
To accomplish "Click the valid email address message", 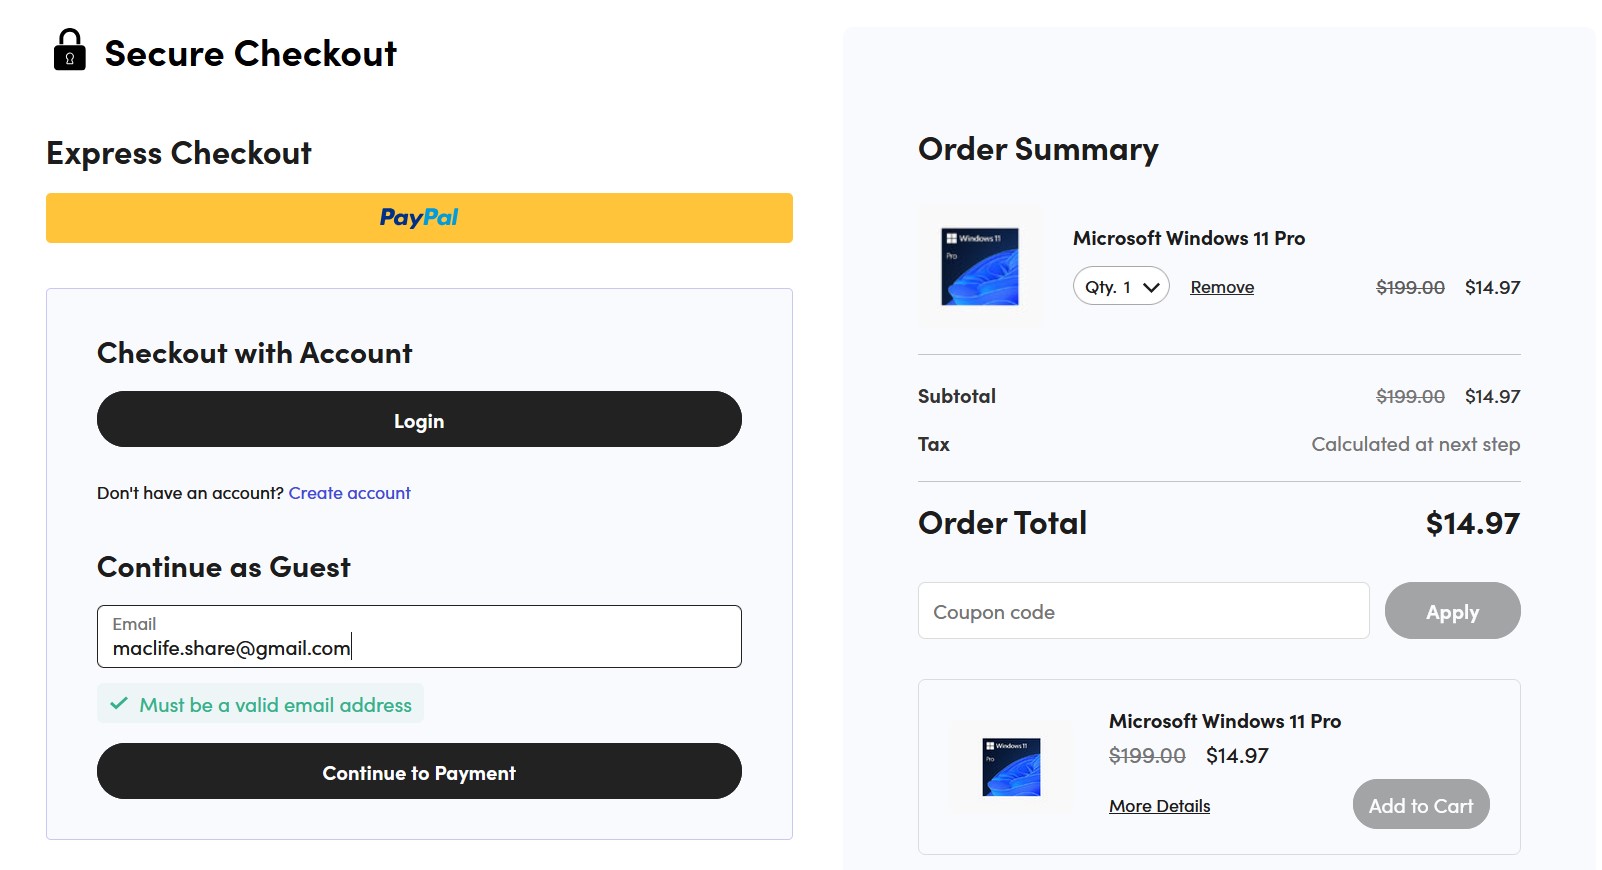I will [x=275, y=705].
